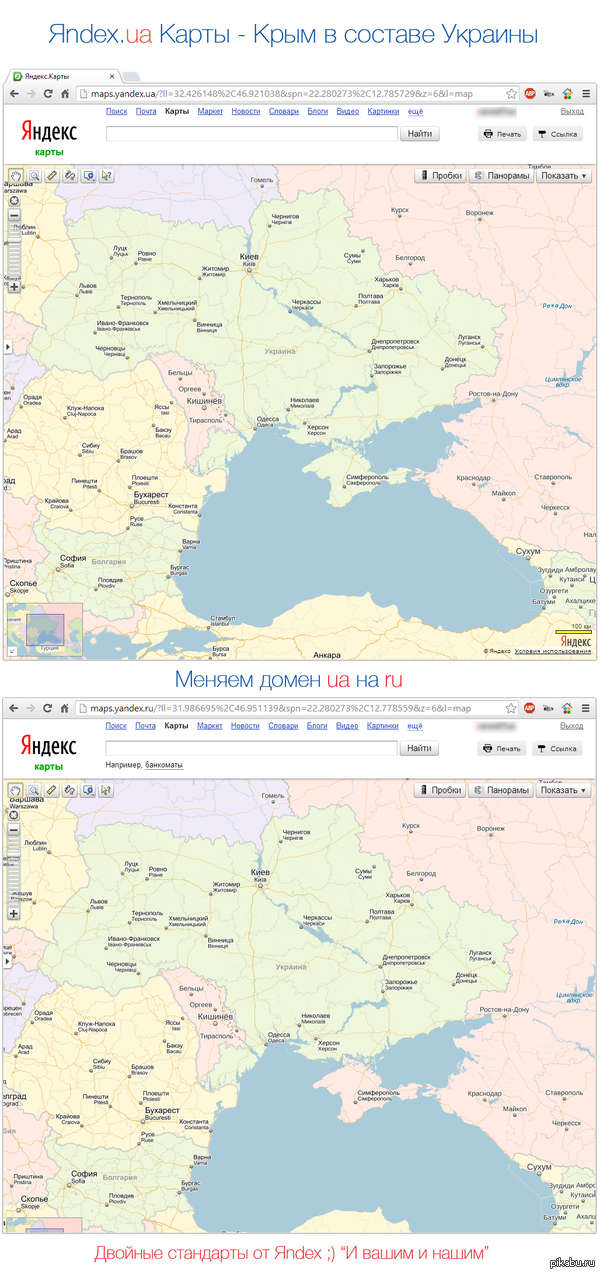600x1274 pixels.
Task: Open the Показать dropdown on the yandex.ru map
Action: [x=564, y=790]
